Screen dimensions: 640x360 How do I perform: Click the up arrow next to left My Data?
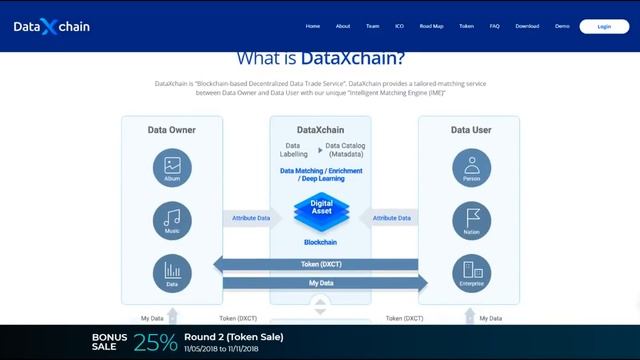(x=173, y=316)
